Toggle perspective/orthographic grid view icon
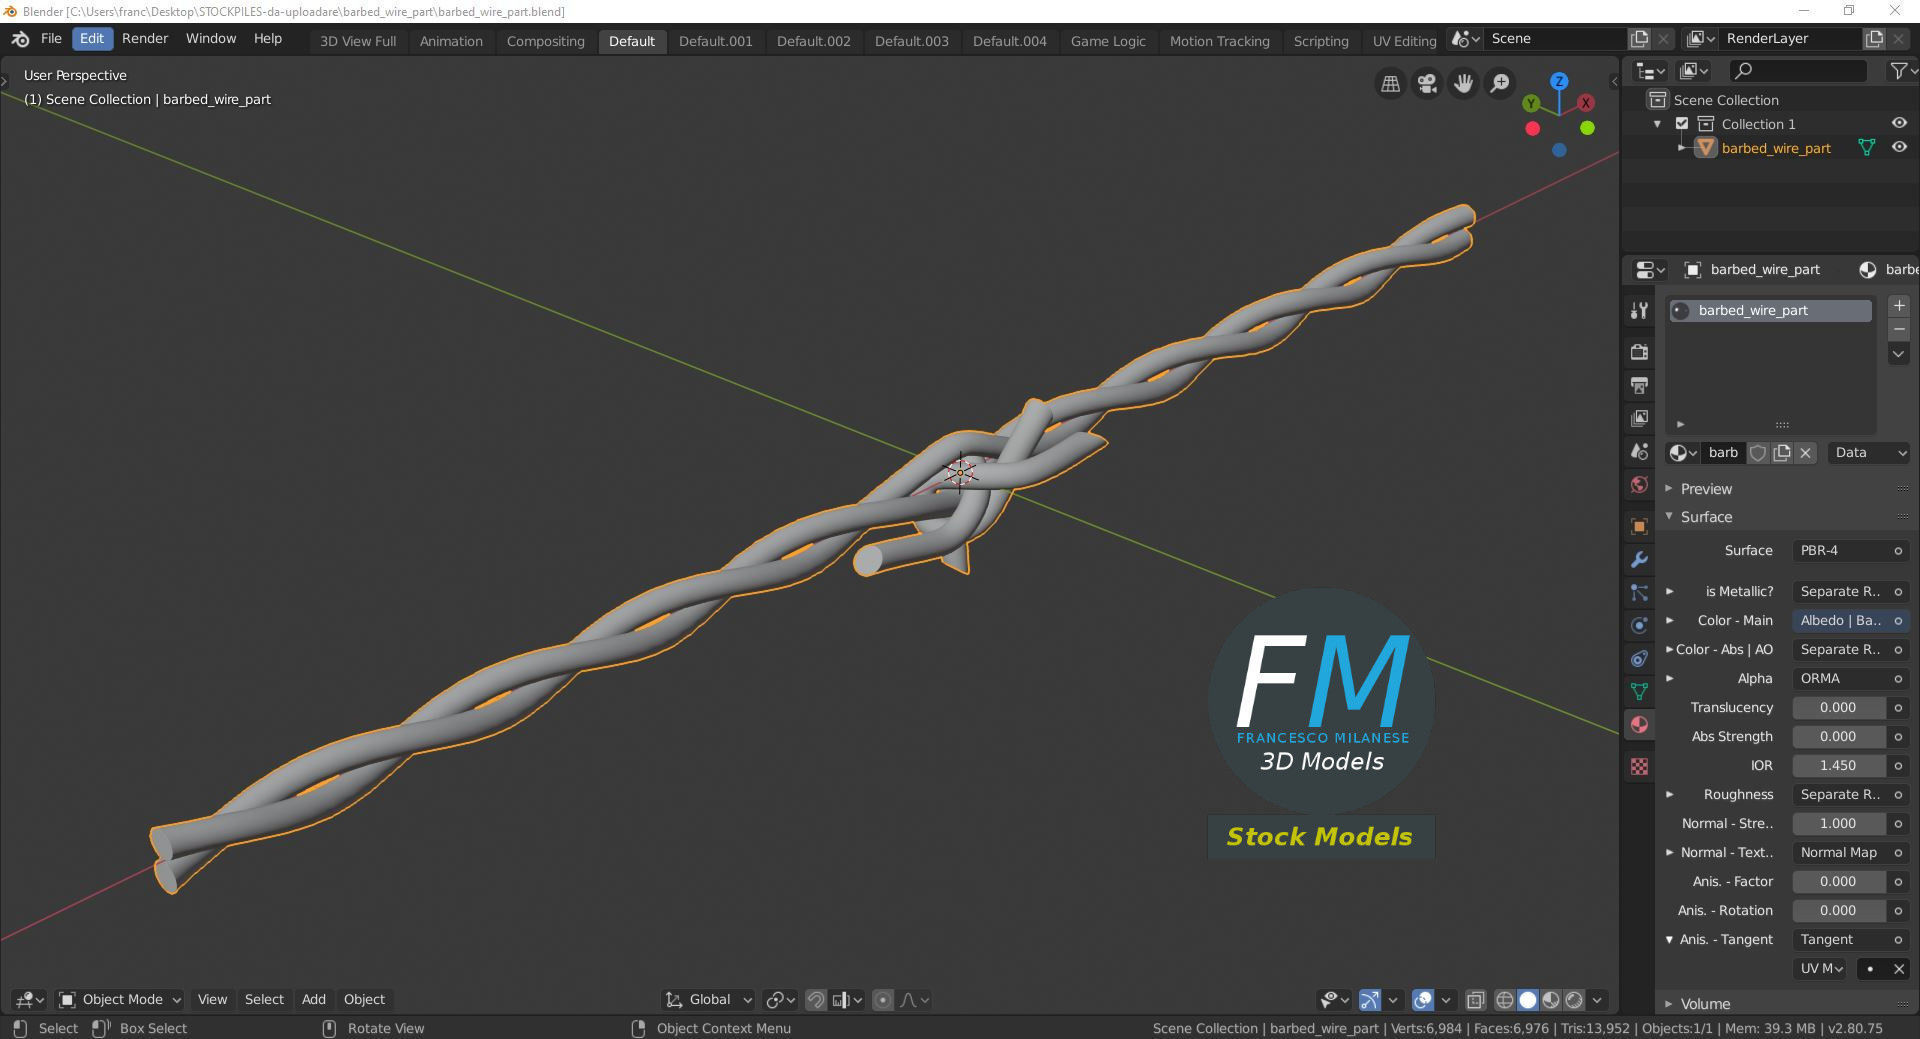Screen dimensions: 1920x1039 1390,84
